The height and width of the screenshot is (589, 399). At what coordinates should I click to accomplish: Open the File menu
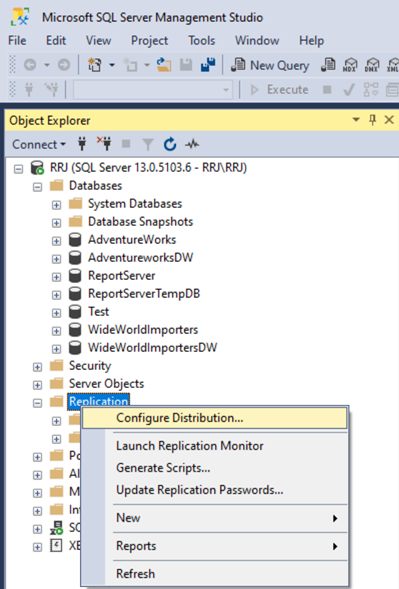pos(17,40)
